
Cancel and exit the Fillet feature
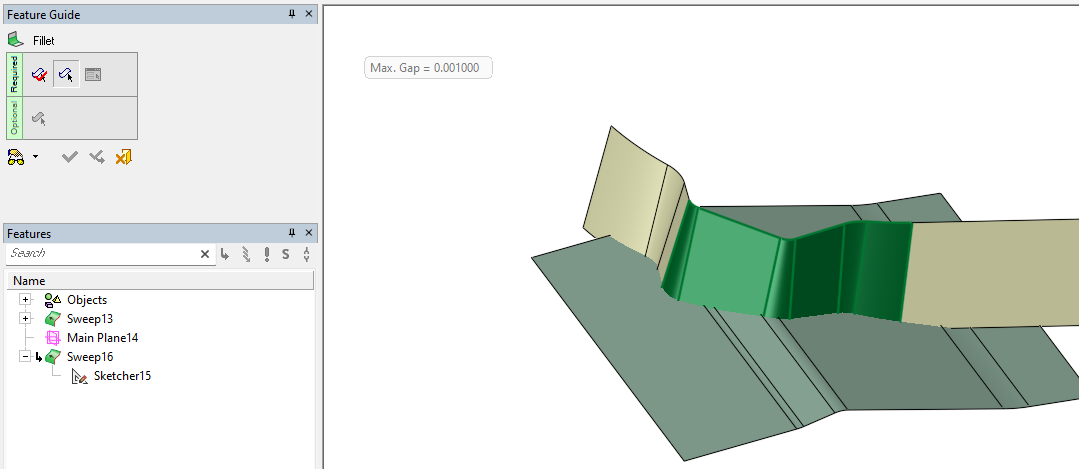tap(123, 157)
